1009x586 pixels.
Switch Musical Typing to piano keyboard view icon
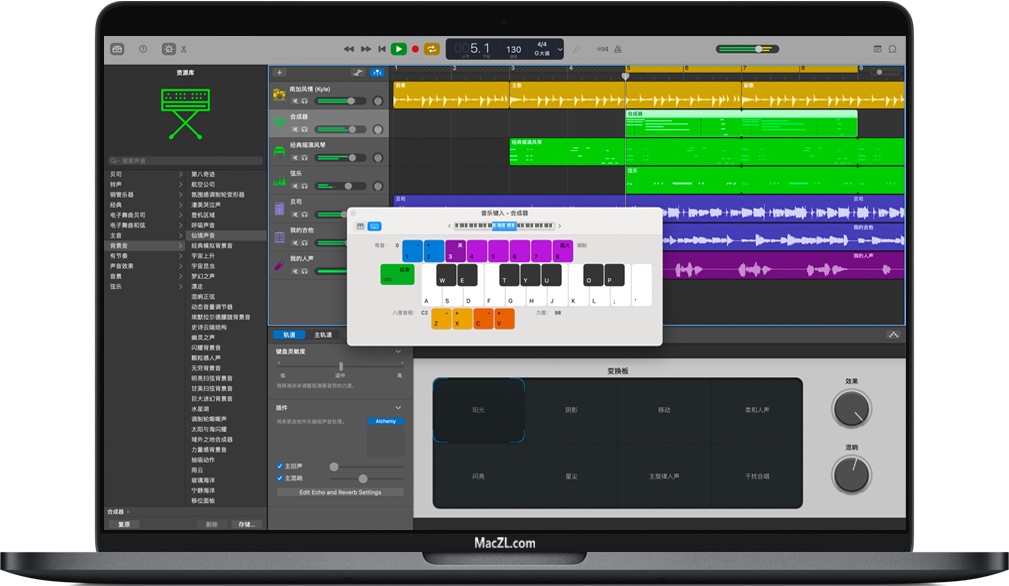[360, 226]
